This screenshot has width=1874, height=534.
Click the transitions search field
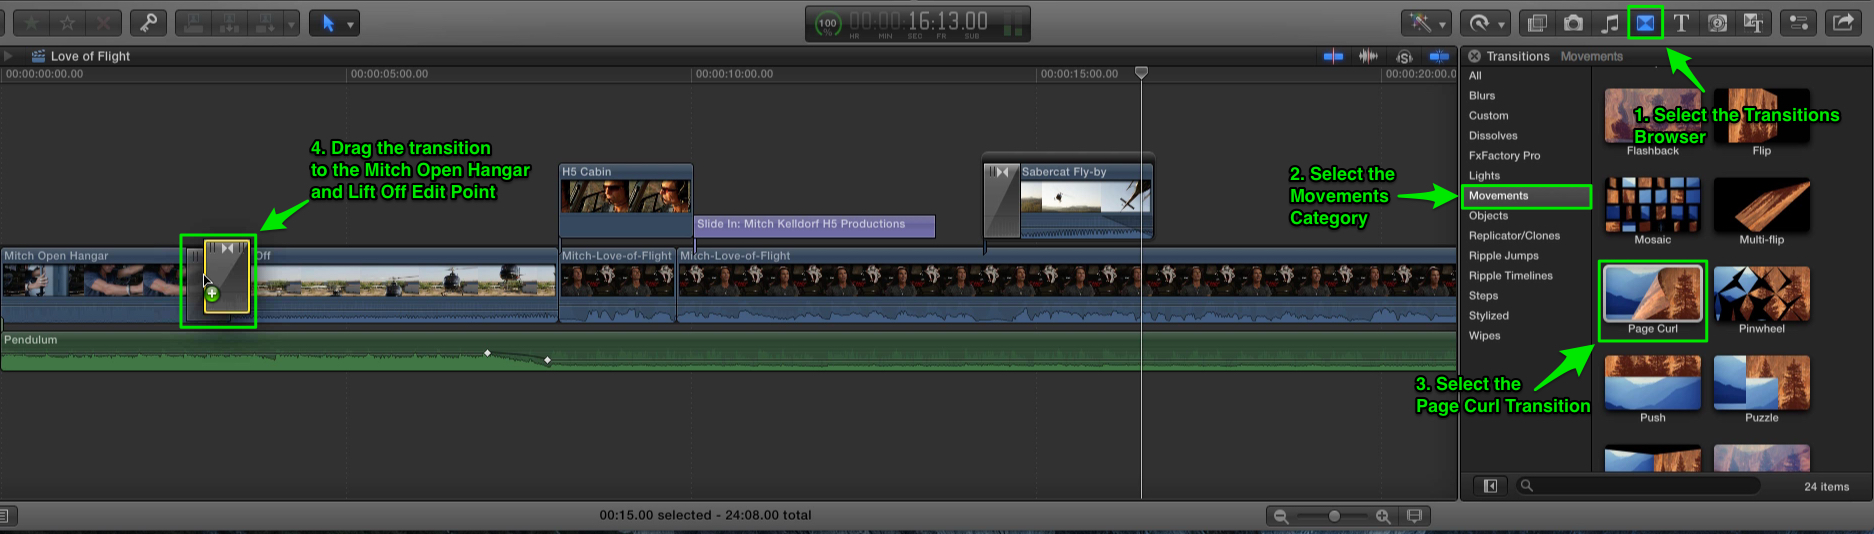coord(1640,486)
